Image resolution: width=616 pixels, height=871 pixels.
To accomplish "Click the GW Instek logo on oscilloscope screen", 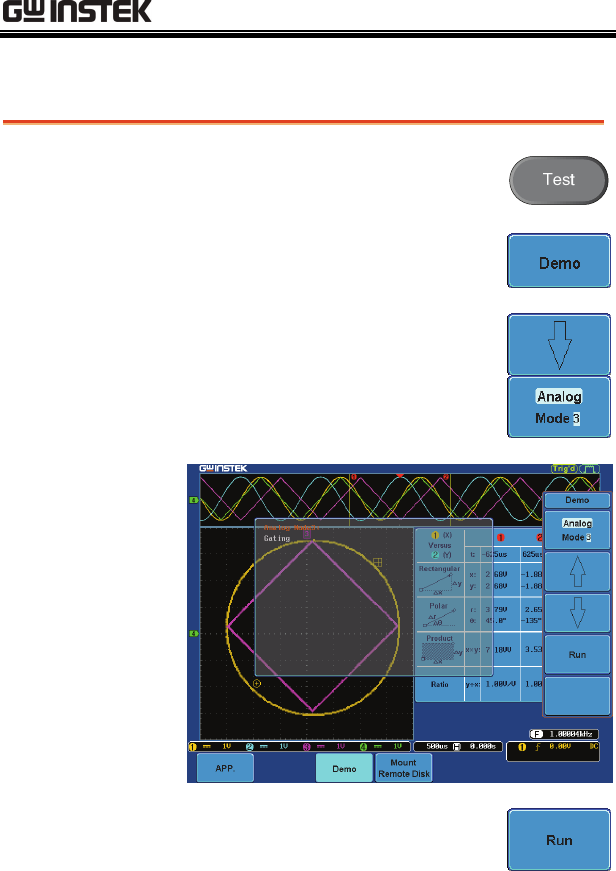I will click(223, 468).
